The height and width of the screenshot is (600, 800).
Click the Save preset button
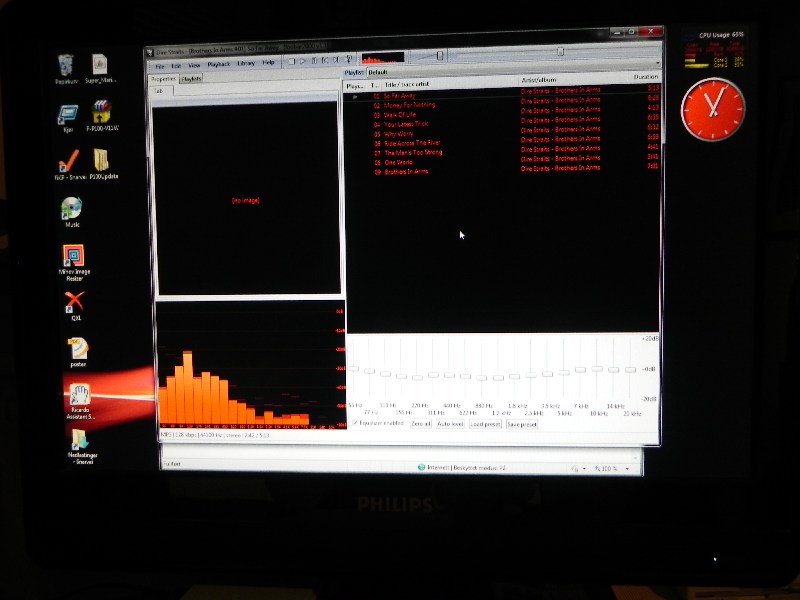tap(521, 424)
